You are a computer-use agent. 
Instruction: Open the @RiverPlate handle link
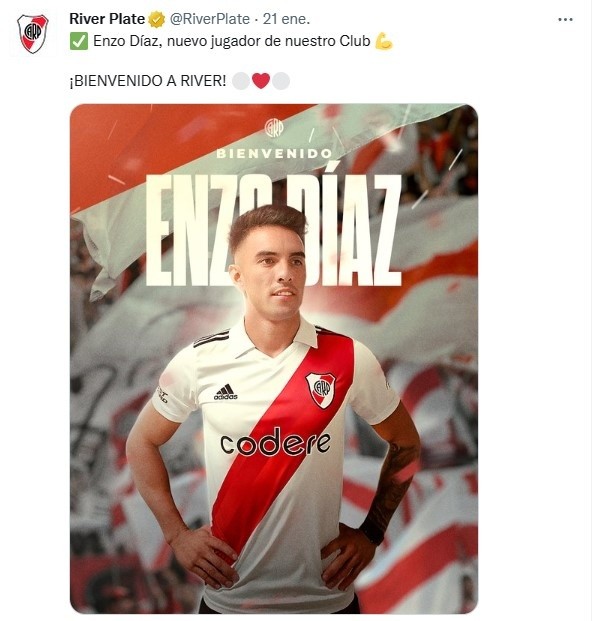[x=209, y=19]
